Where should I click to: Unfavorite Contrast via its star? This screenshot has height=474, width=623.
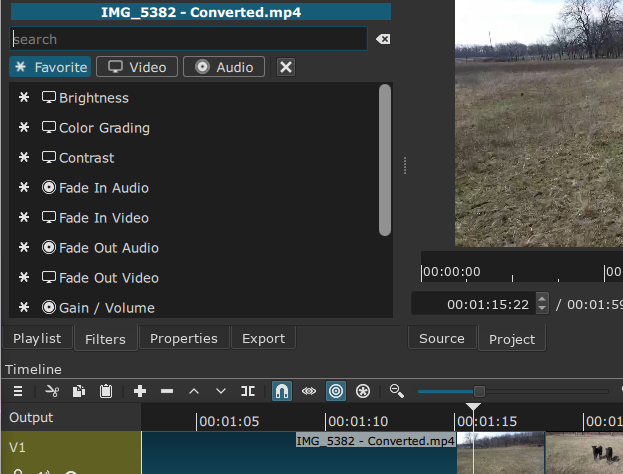(x=24, y=157)
